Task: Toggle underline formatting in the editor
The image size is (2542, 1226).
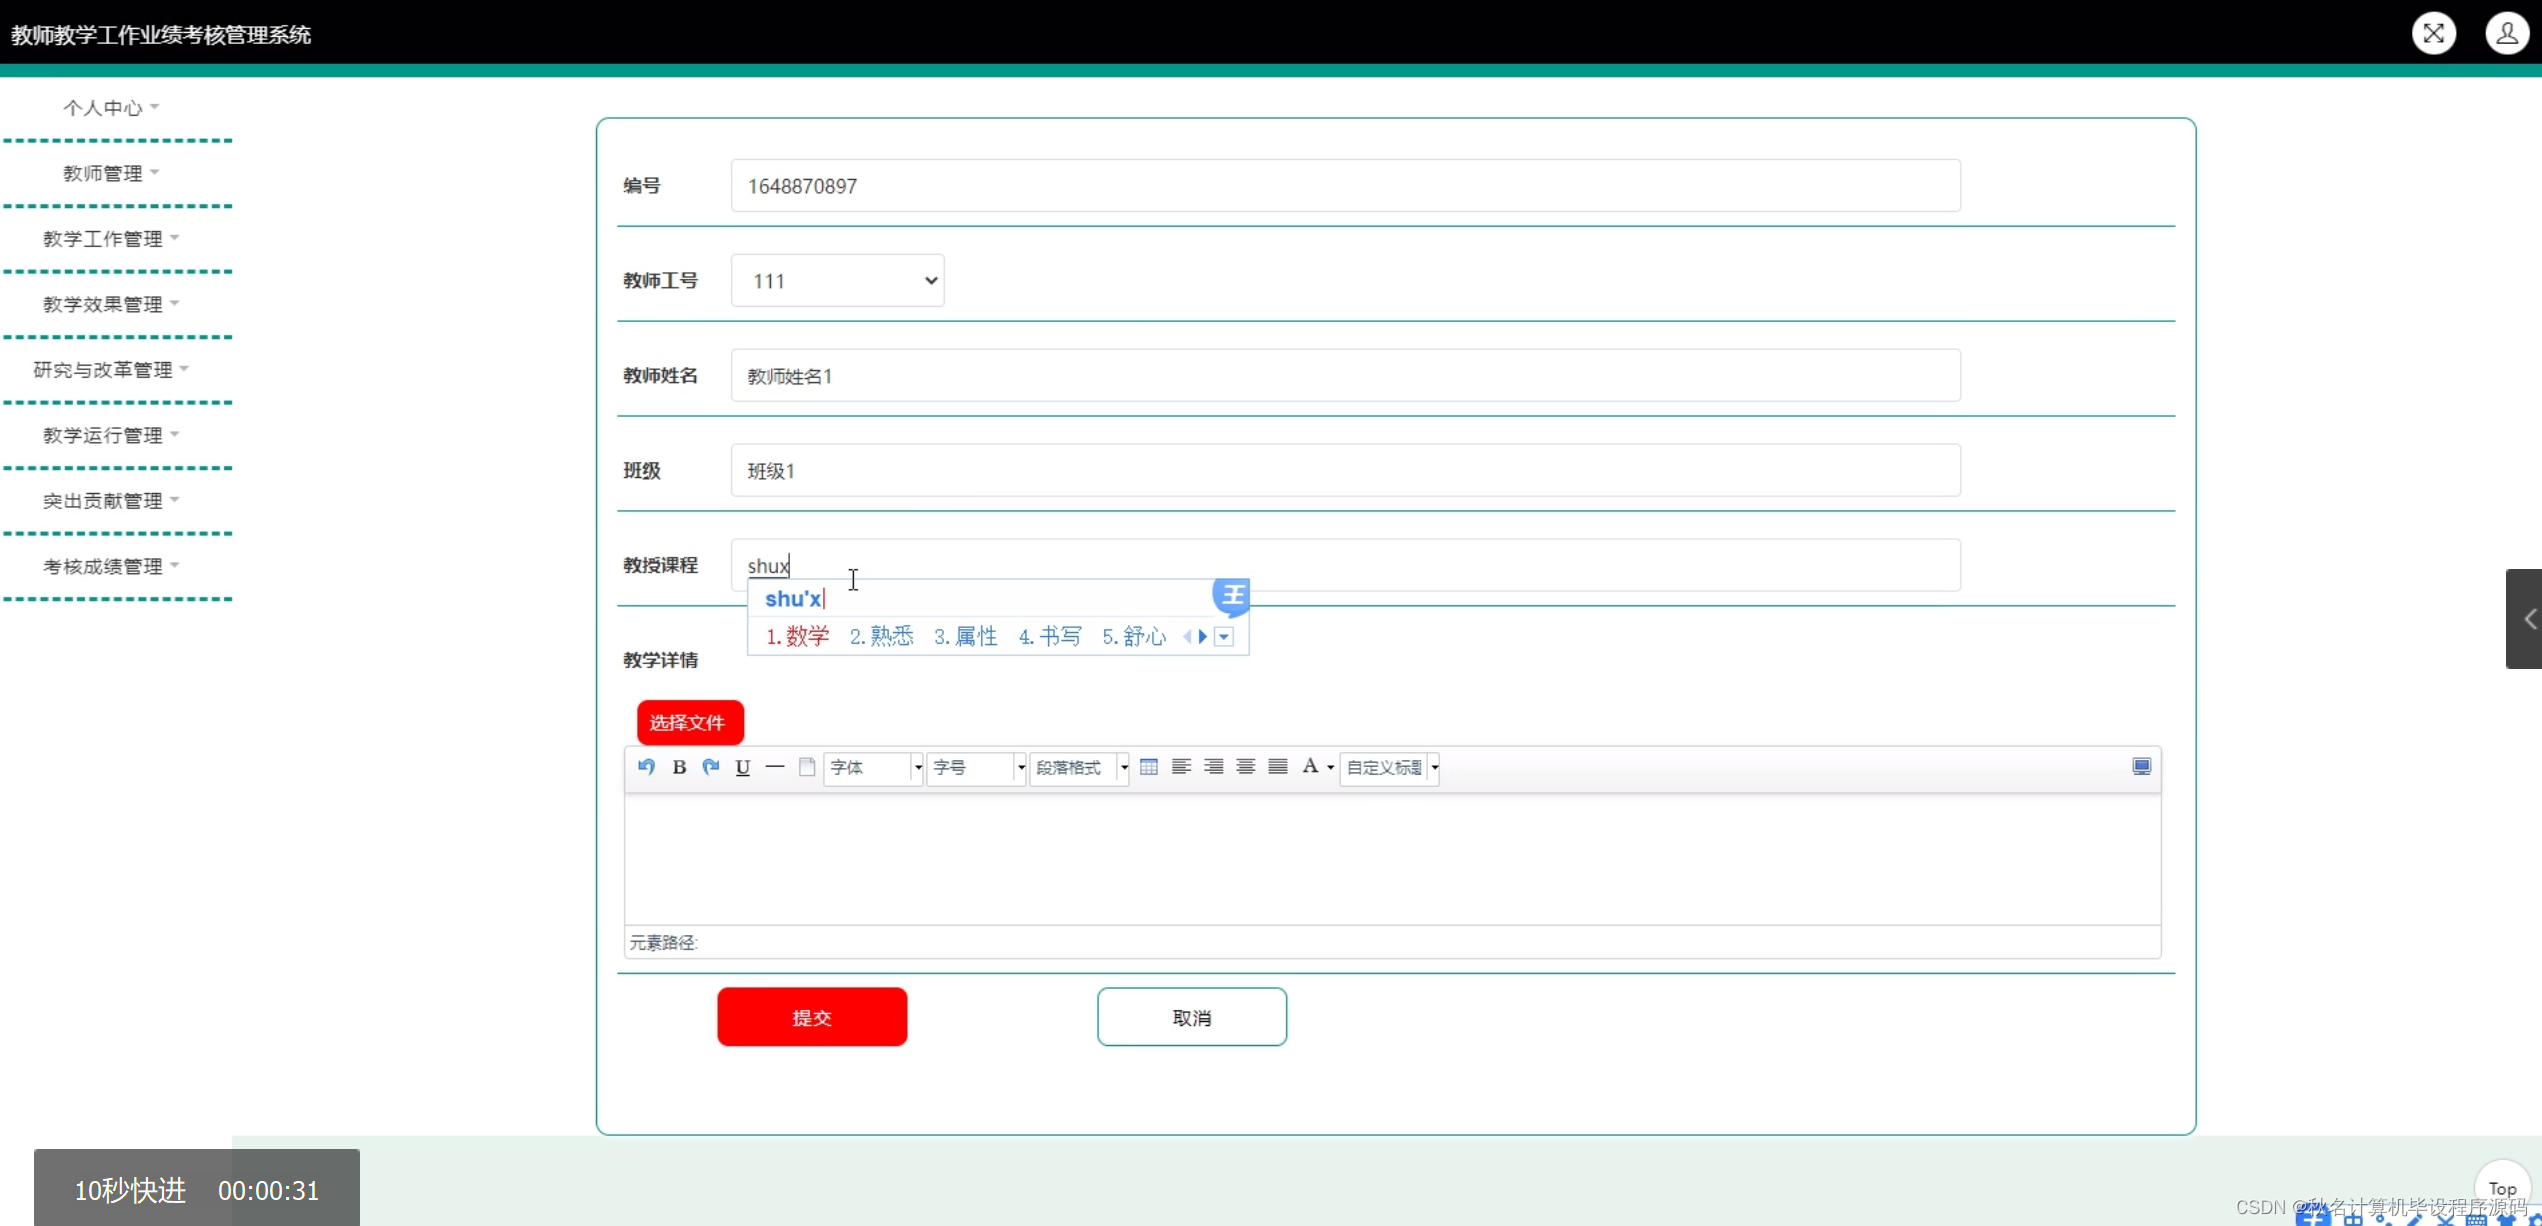Action: coord(742,767)
